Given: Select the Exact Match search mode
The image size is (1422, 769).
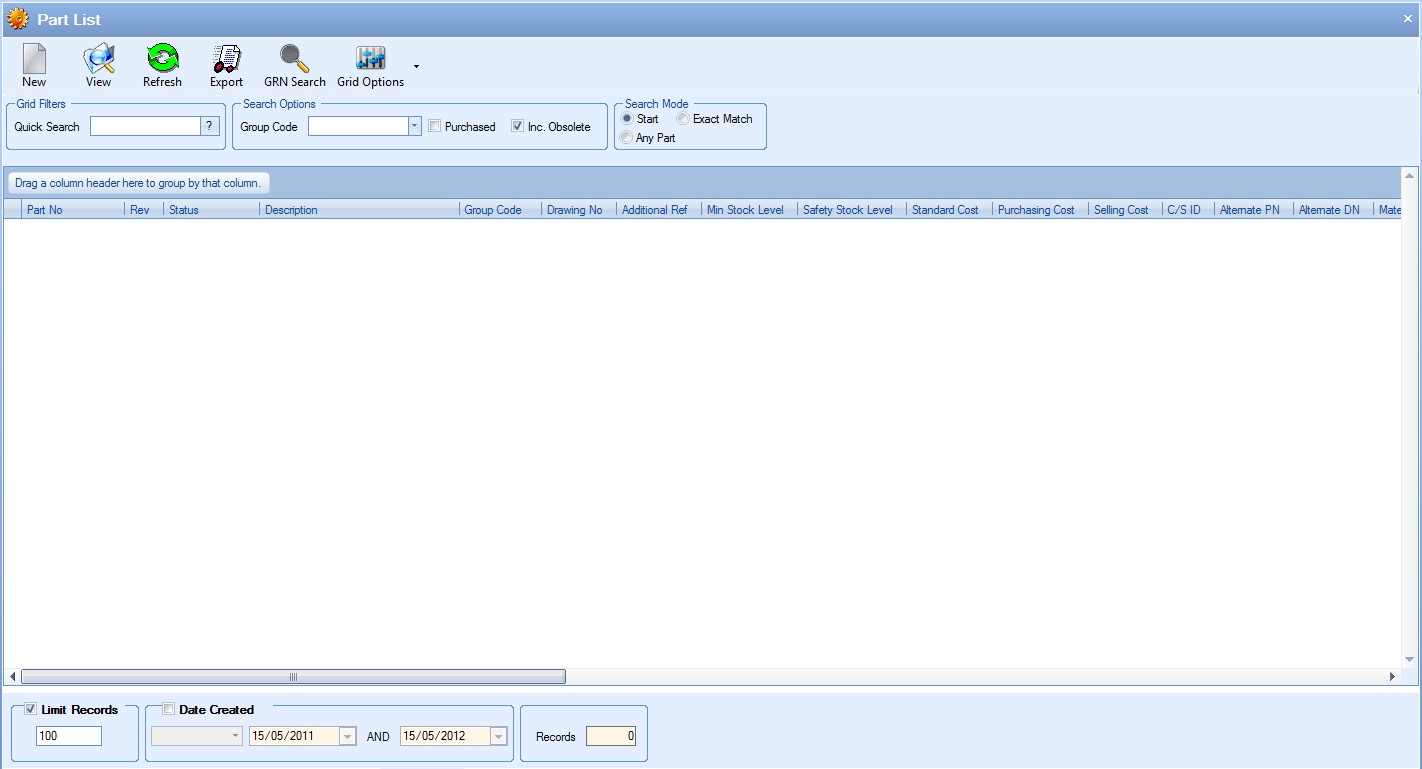Looking at the screenshot, I should pyautogui.click(x=683, y=119).
